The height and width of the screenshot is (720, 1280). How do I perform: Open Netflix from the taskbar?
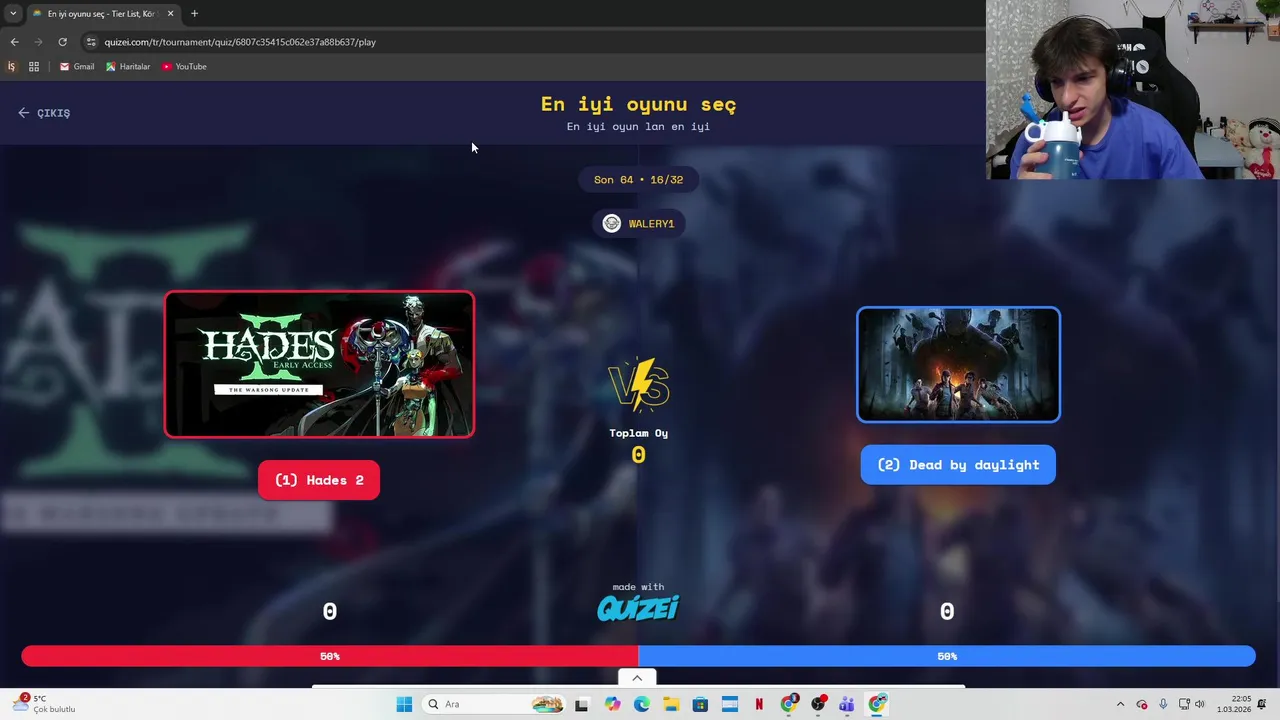(759, 704)
